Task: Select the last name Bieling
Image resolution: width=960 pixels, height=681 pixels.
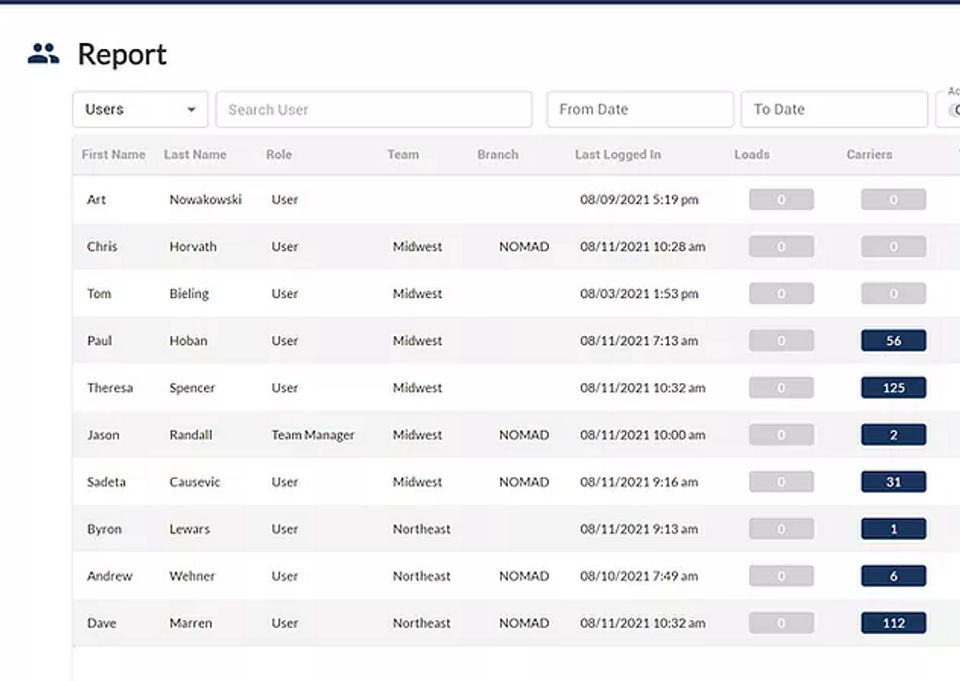Action: [x=189, y=294]
